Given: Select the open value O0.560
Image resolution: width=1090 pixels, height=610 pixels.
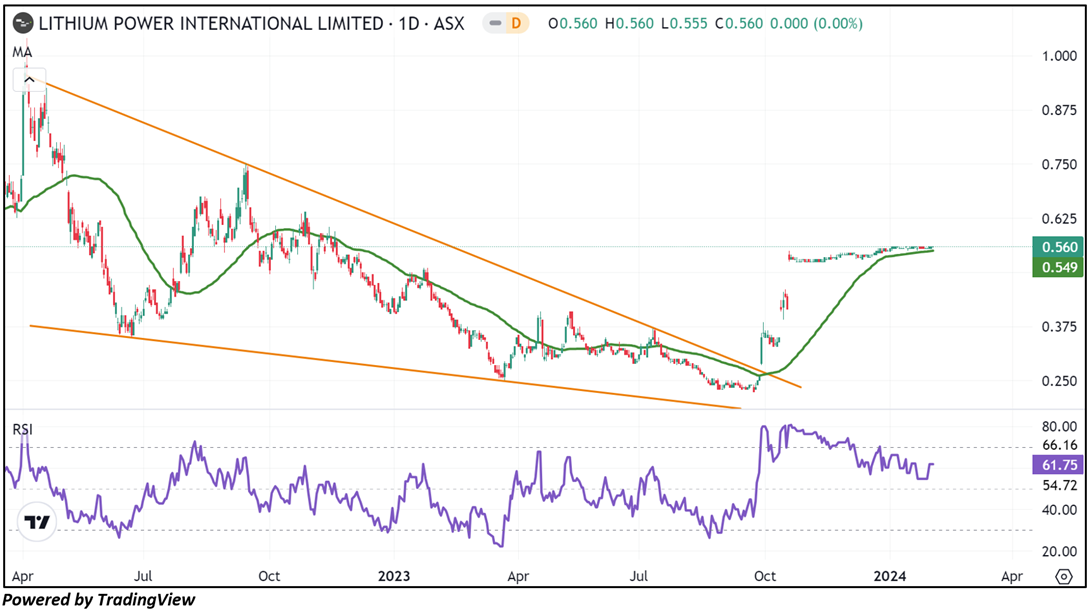Looking at the screenshot, I should tap(573, 24).
